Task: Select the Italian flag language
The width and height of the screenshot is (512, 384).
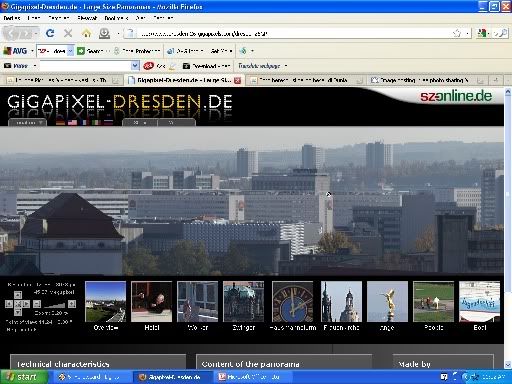Action: tap(96, 122)
